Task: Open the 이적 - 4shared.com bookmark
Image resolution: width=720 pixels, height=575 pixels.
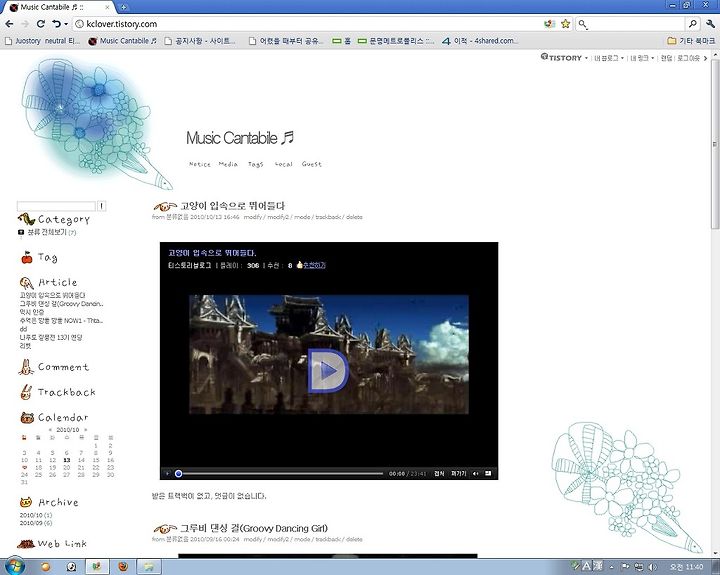Action: coord(480,41)
